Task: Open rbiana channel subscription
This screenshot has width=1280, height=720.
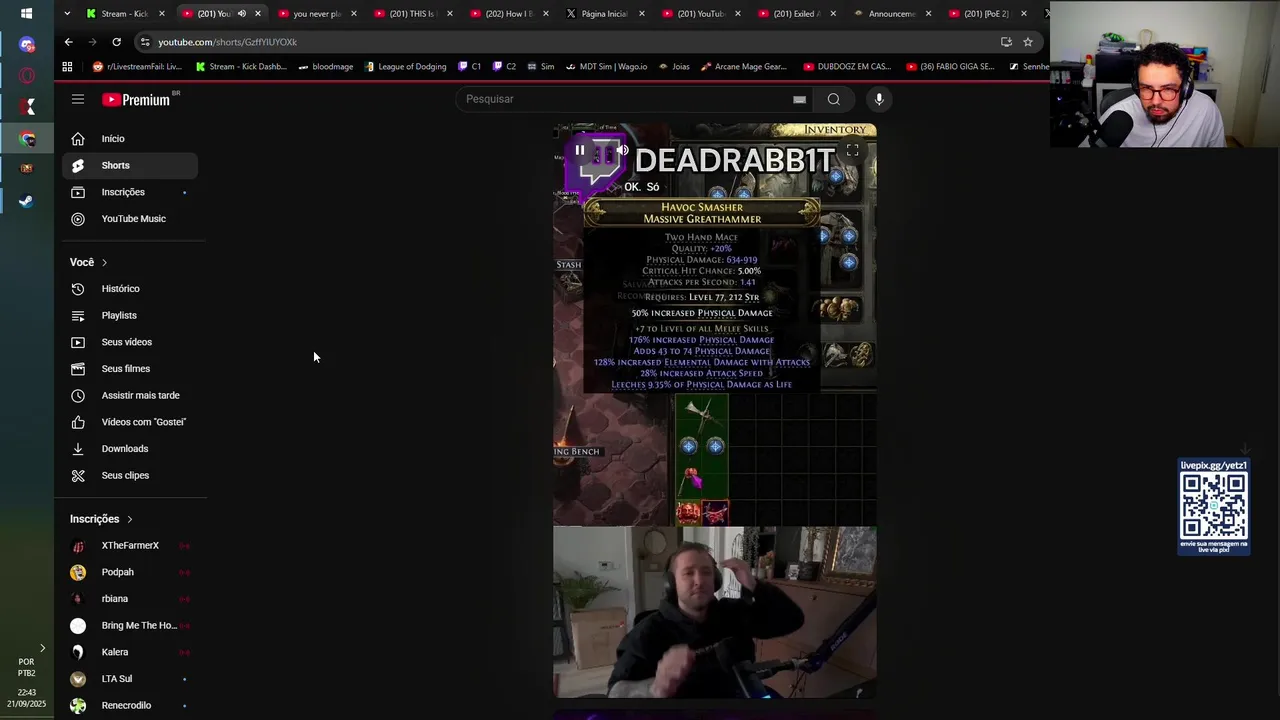Action: pyautogui.click(x=130, y=599)
